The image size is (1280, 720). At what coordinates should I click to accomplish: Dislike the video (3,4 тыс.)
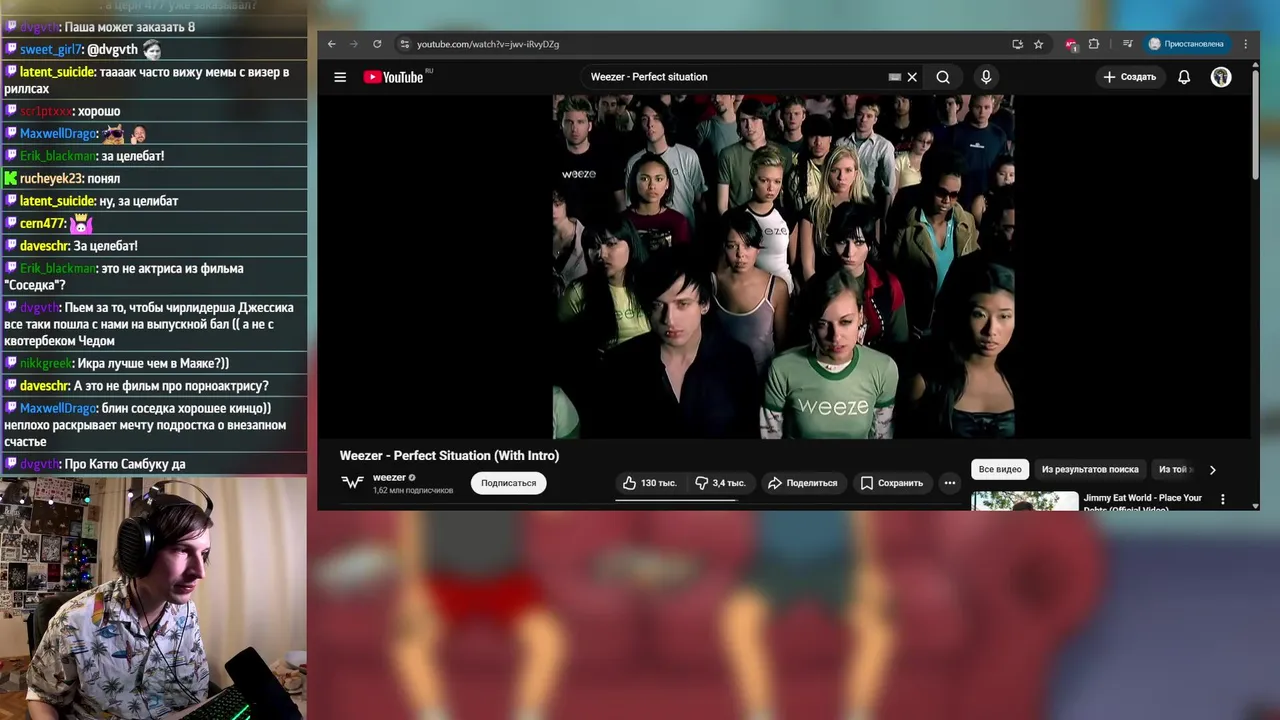720,483
